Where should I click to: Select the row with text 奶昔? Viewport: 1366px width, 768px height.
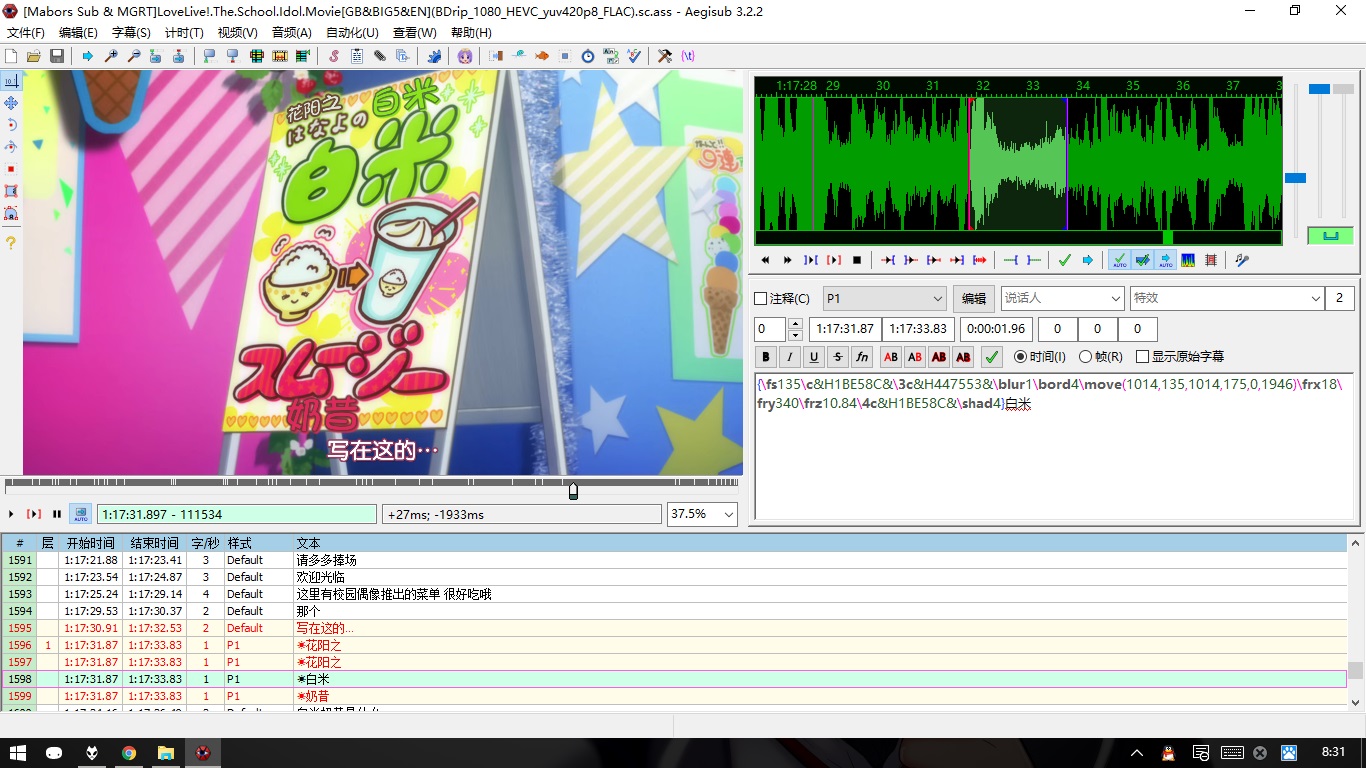pos(674,696)
